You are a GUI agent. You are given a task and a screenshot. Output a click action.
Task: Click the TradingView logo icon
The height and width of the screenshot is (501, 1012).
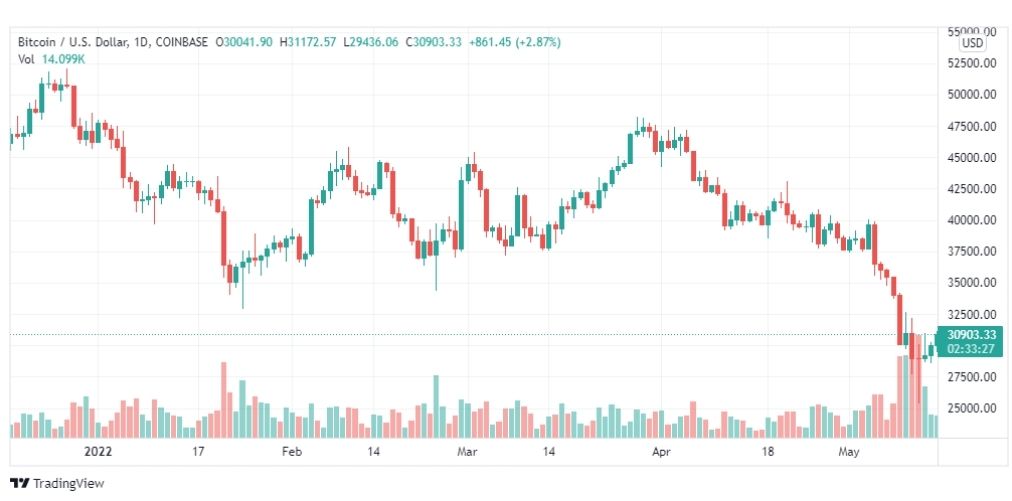pos(19,483)
